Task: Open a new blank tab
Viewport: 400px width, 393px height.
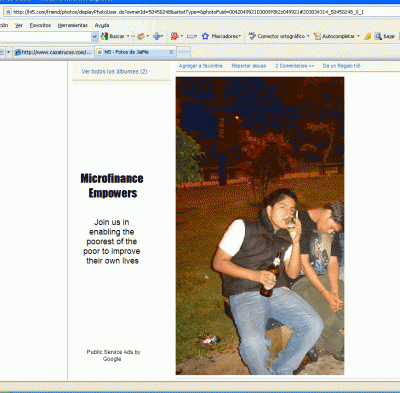Action: point(184,52)
